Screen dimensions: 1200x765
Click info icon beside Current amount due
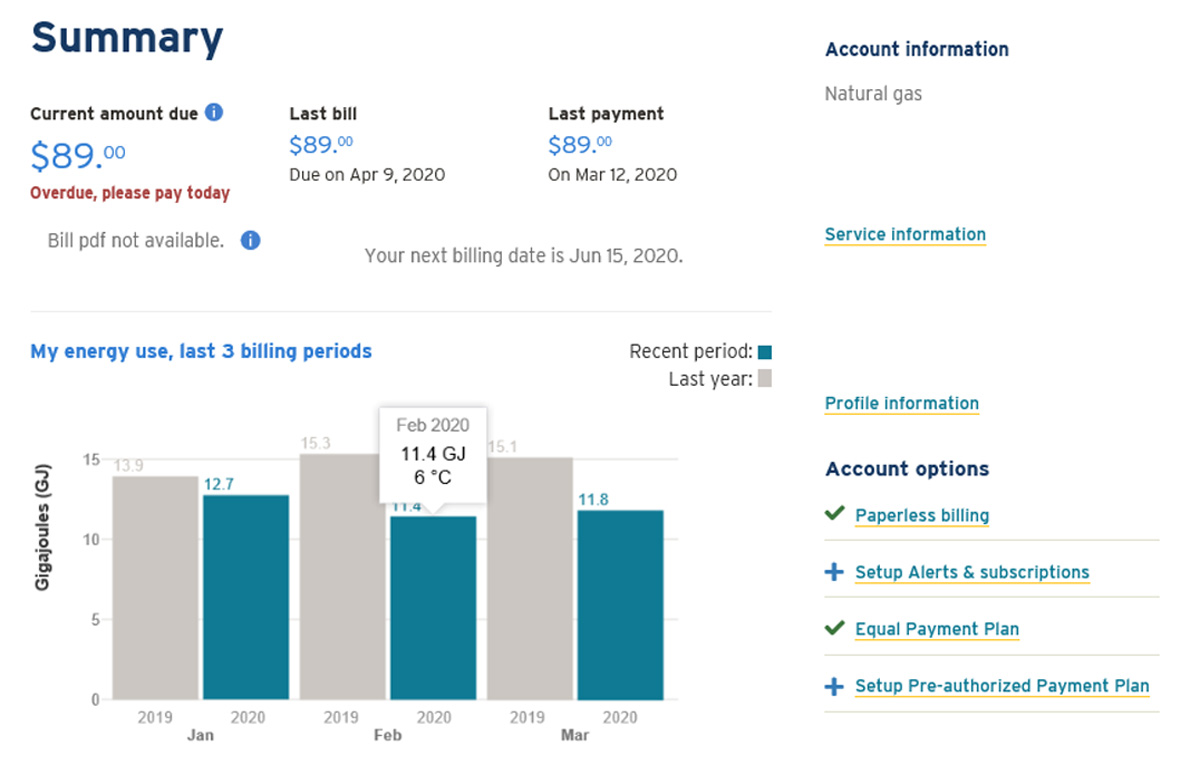pyautogui.click(x=214, y=113)
